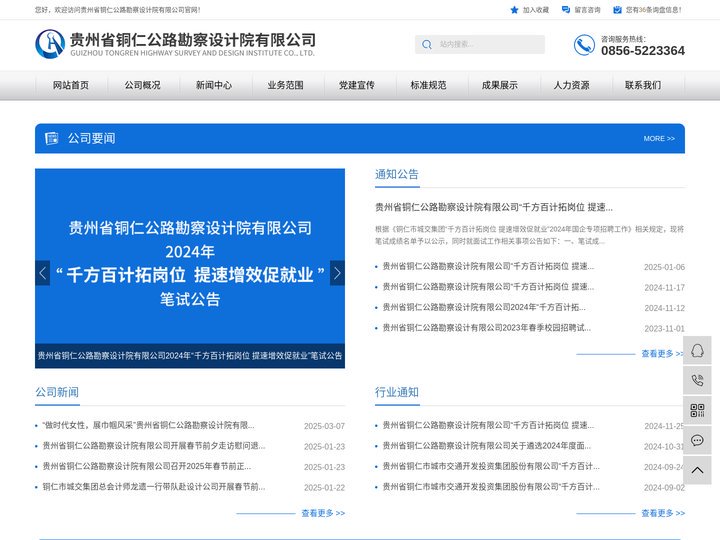Click the banner caption text strip
This screenshot has height=540, width=720.
tap(190, 356)
